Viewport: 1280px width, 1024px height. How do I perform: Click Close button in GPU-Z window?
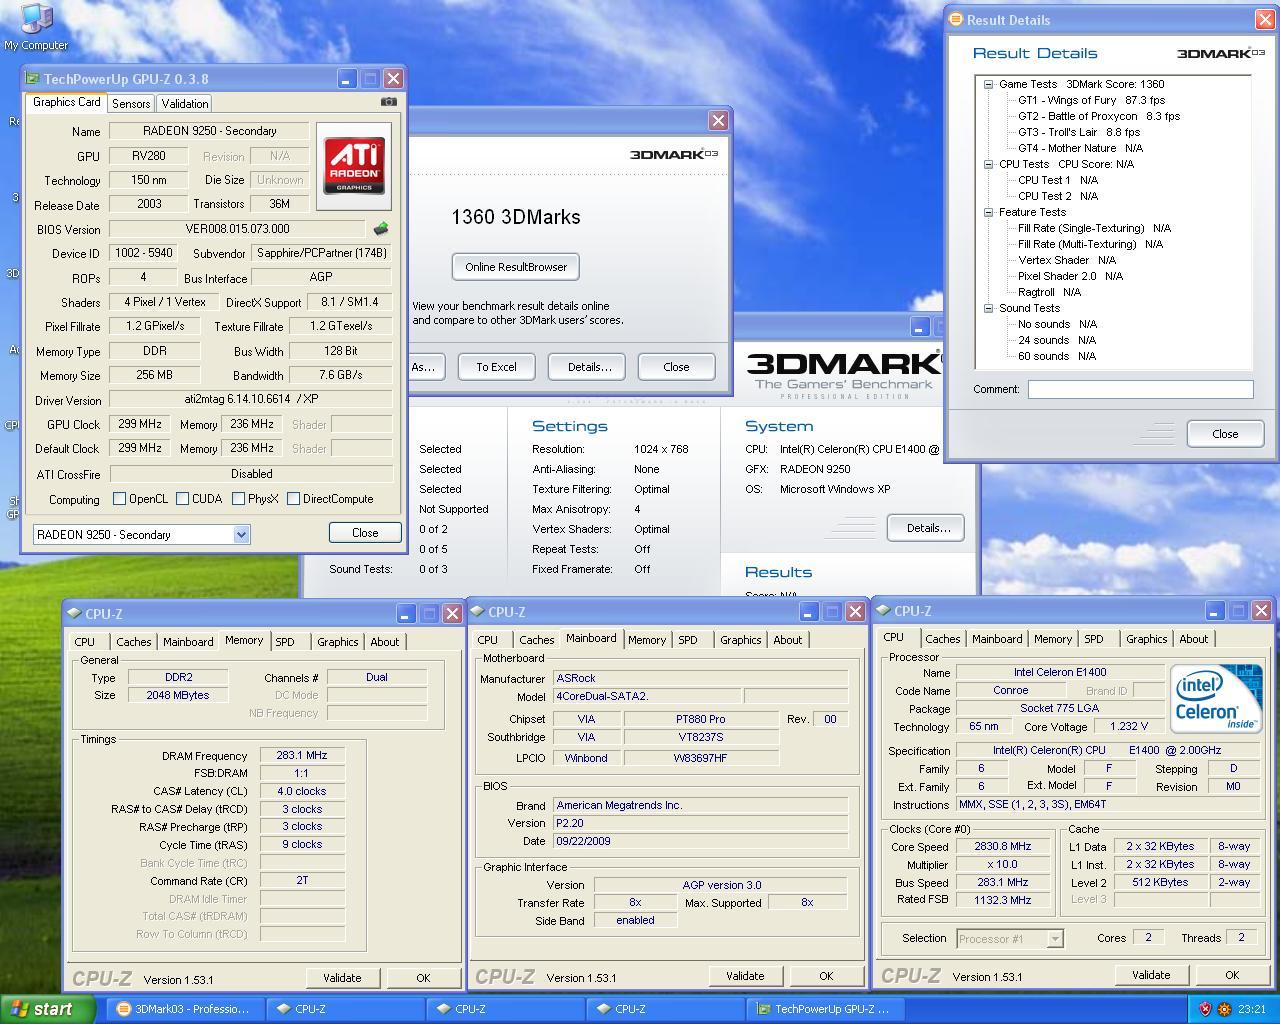point(365,533)
